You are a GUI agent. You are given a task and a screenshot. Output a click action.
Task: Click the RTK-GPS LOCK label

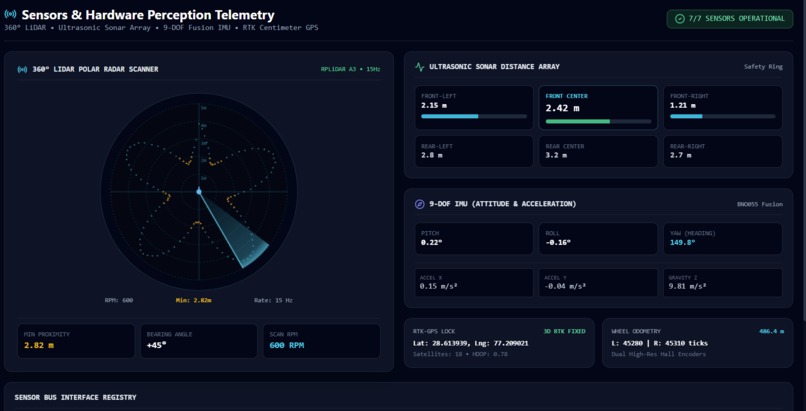pos(434,331)
